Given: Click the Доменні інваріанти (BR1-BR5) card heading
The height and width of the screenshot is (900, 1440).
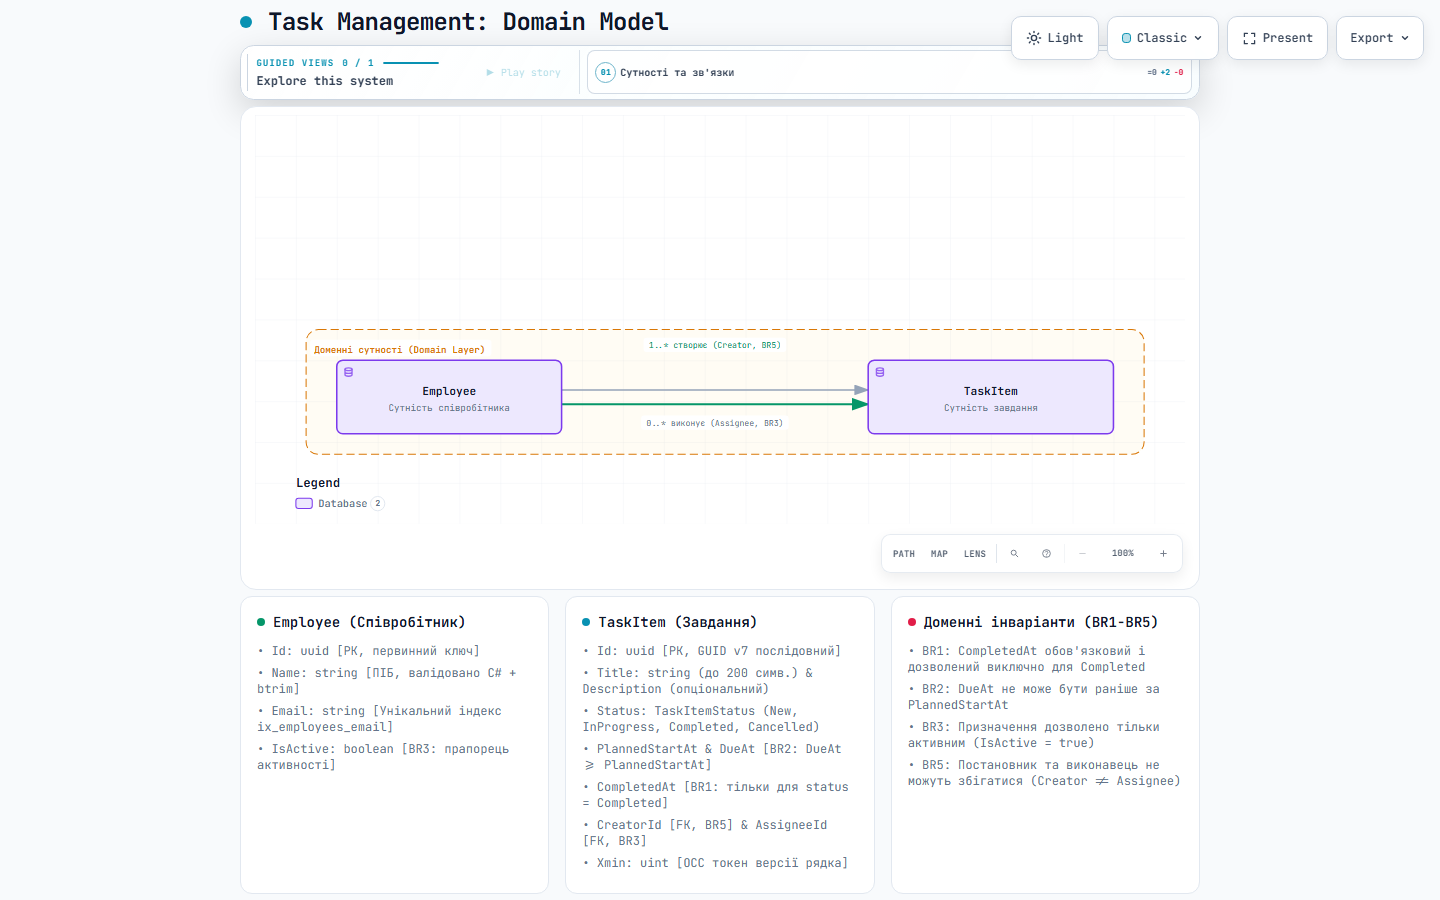Looking at the screenshot, I should coord(1040,622).
